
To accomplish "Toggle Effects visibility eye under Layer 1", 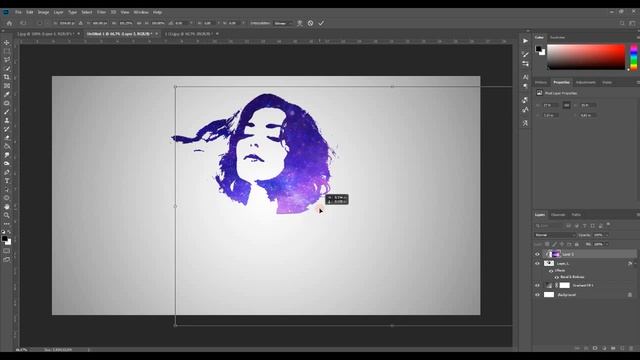I will coord(551,271).
